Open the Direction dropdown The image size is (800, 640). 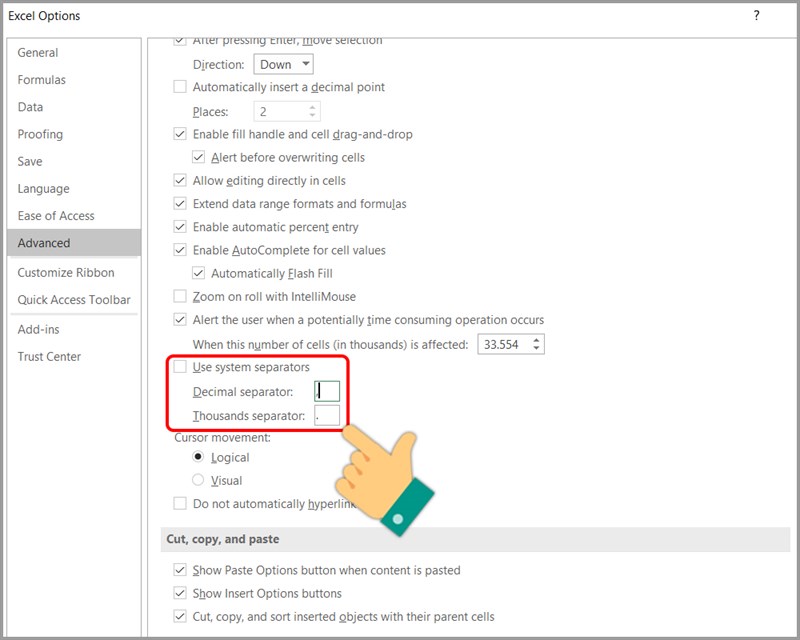285,64
